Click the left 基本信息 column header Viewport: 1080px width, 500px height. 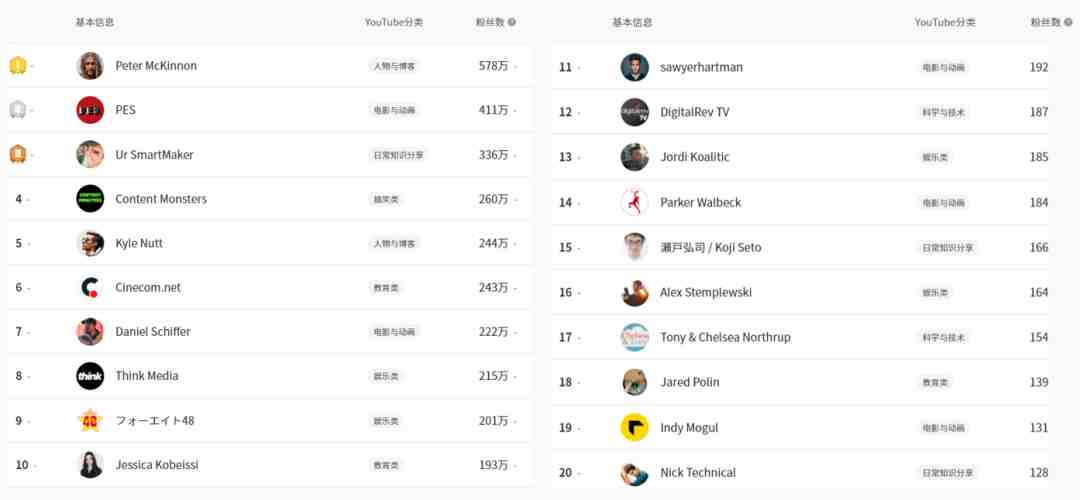(94, 22)
